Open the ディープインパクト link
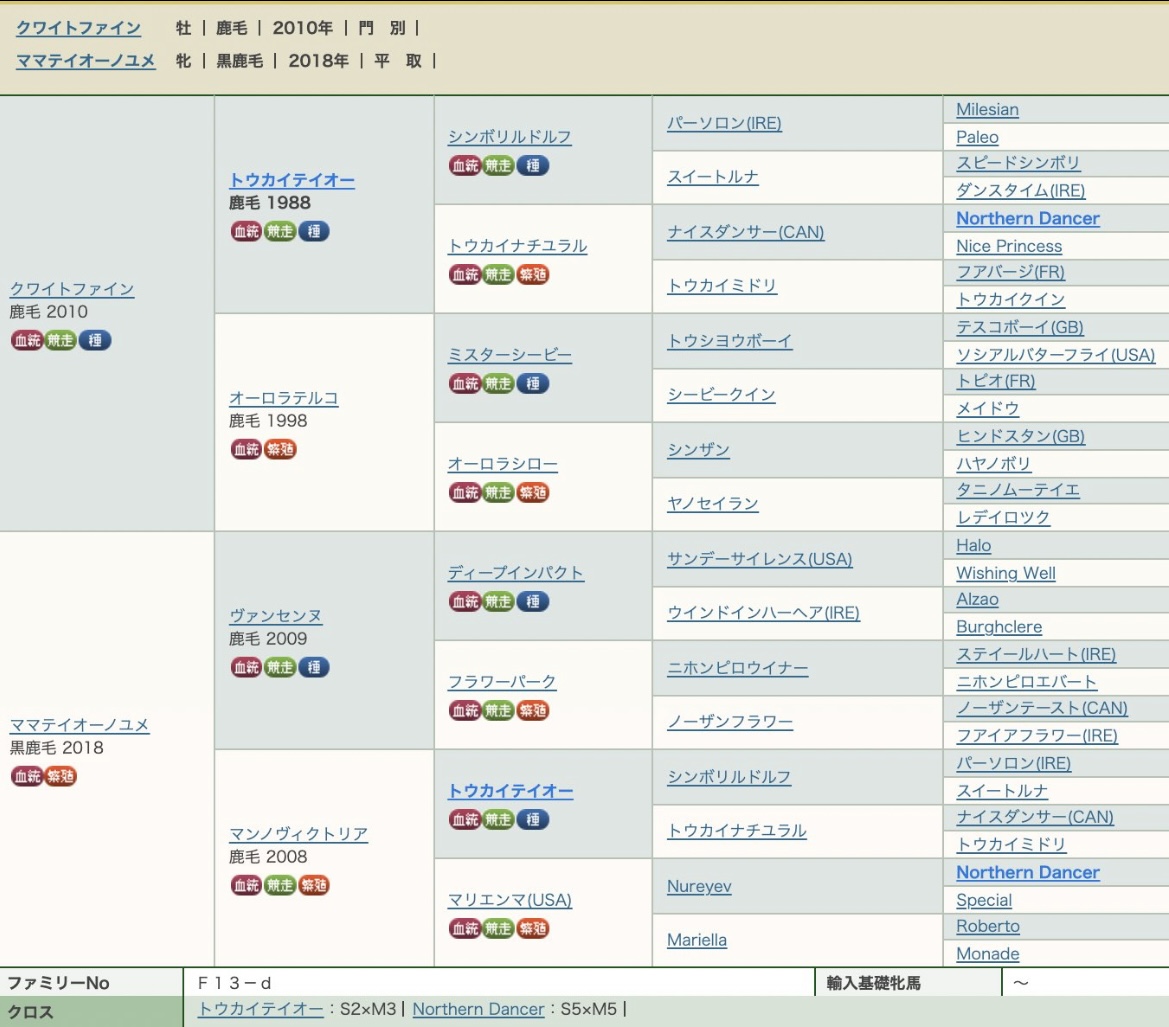 point(515,572)
